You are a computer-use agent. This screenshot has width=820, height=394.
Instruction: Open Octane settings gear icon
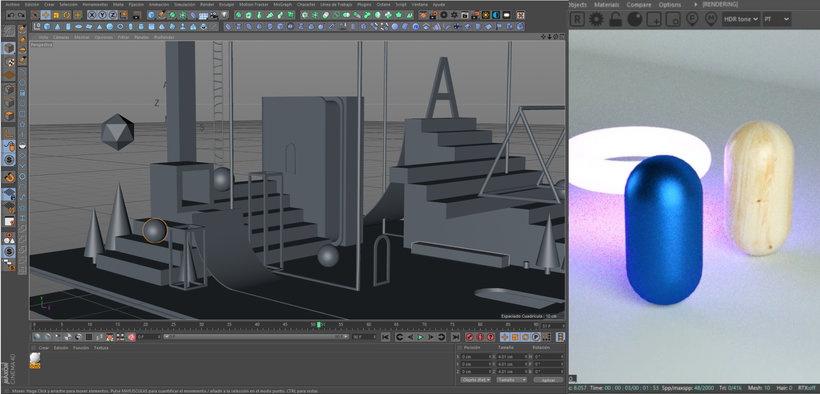coord(596,19)
